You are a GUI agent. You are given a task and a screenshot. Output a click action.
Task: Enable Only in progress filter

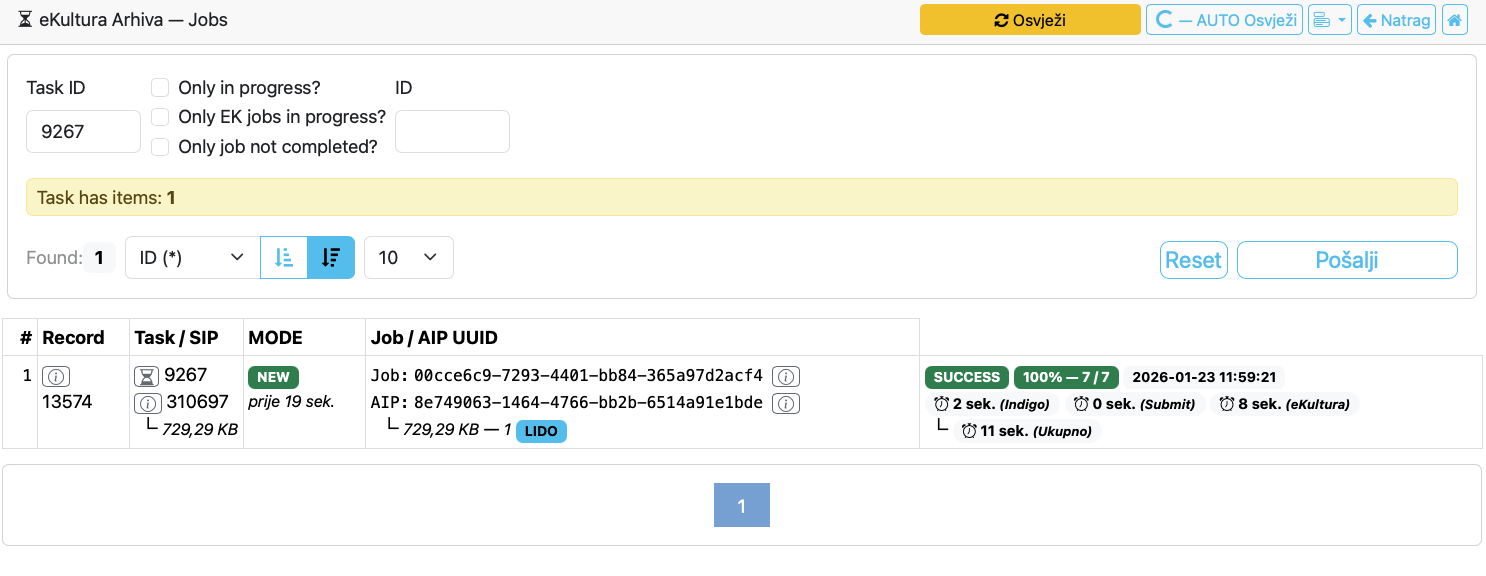[160, 87]
